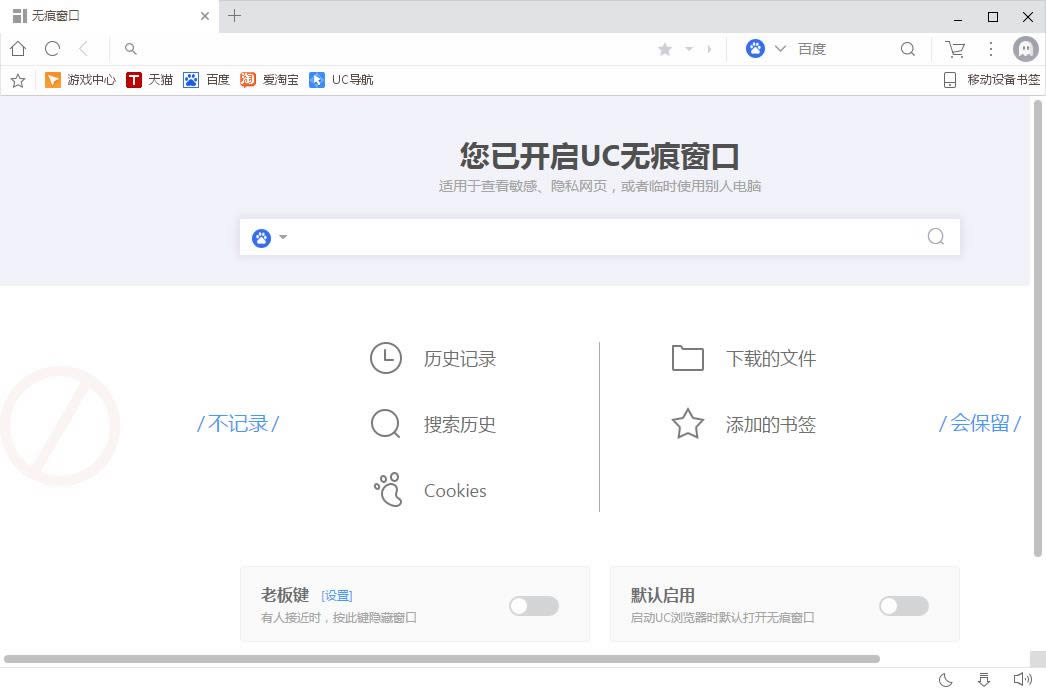Open the three-dot browser menu

[x=991, y=49]
